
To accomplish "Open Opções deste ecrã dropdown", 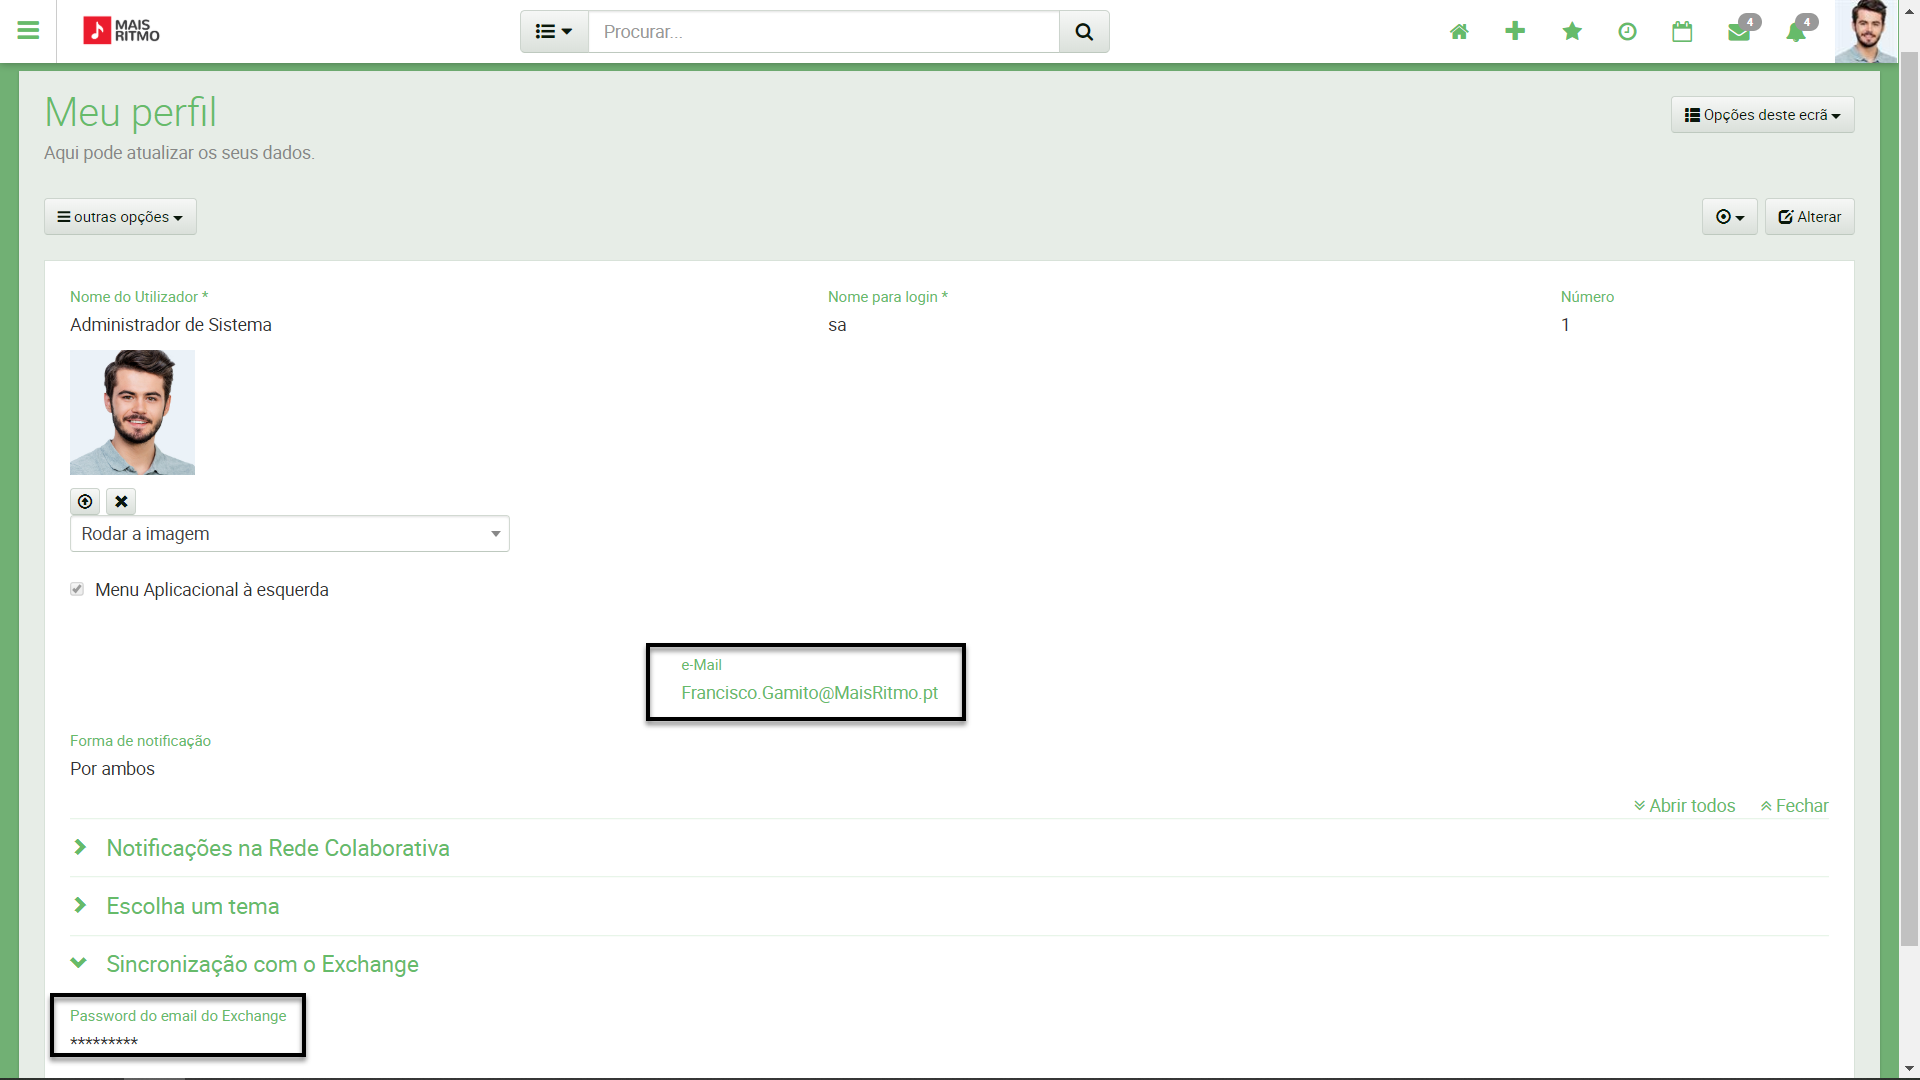I will pyautogui.click(x=1762, y=115).
